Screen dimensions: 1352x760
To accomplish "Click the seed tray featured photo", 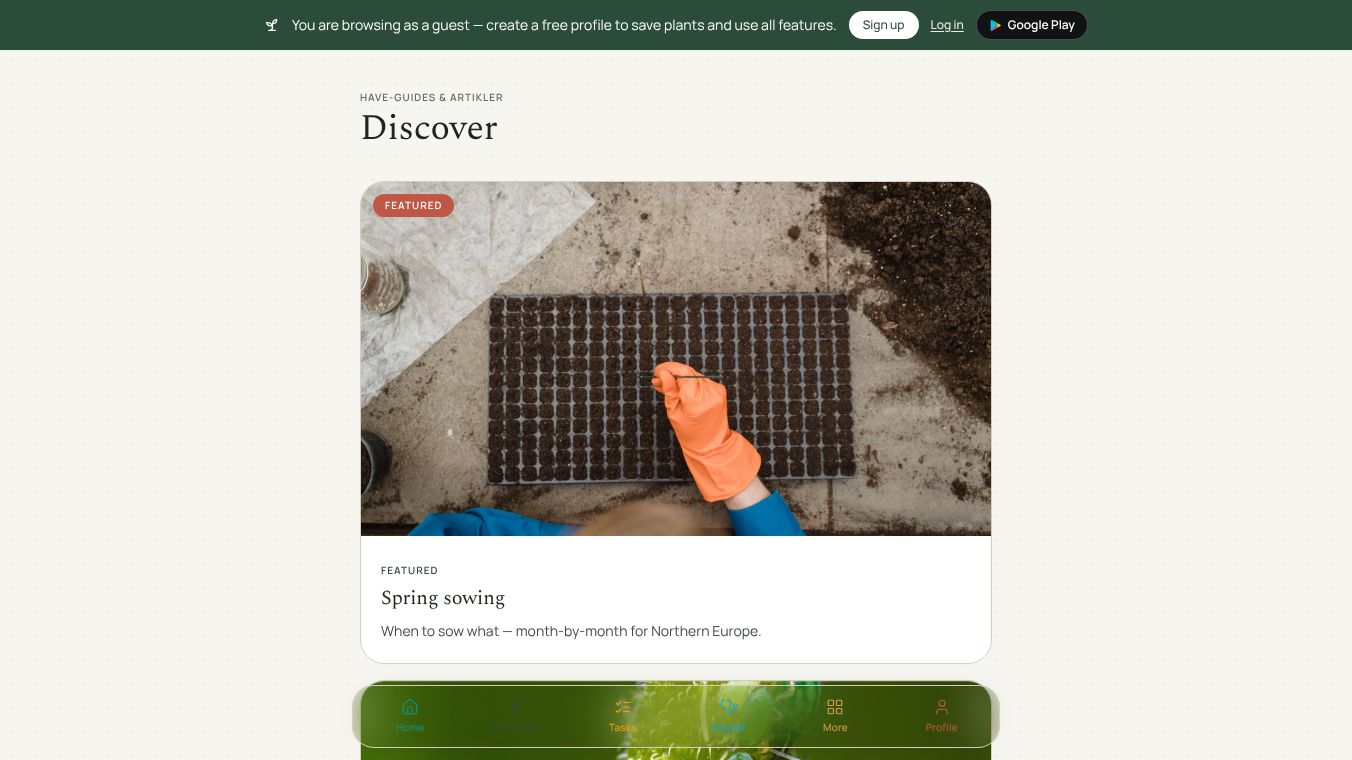I will point(676,359).
